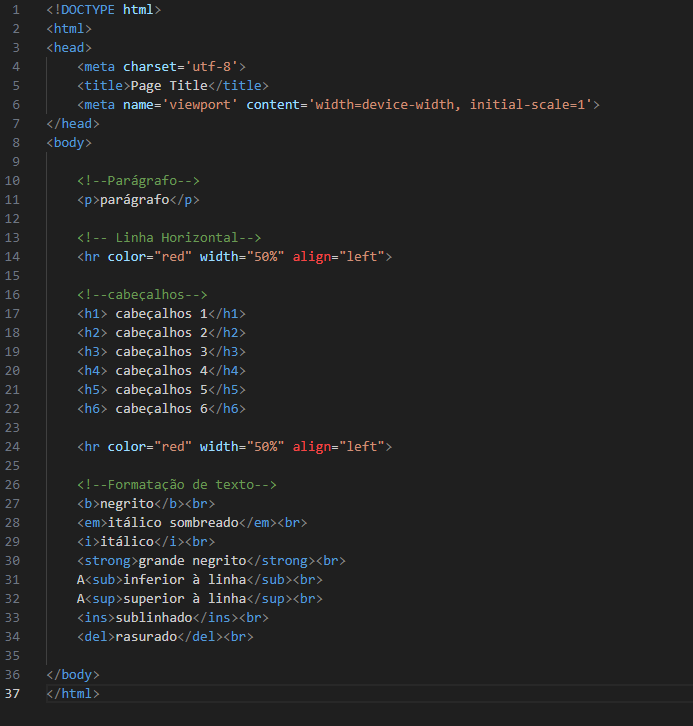Select line number 8 beside the body tag
The height and width of the screenshot is (726, 693).
[x=16, y=142]
